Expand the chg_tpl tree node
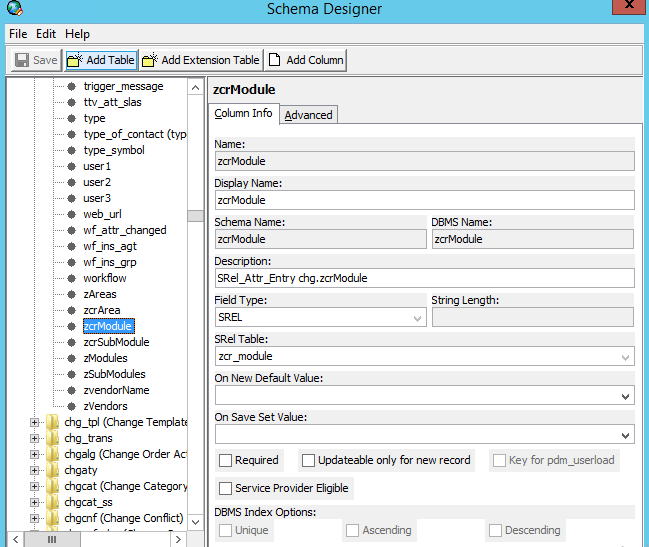Image resolution: width=649 pixels, height=547 pixels. [34, 422]
